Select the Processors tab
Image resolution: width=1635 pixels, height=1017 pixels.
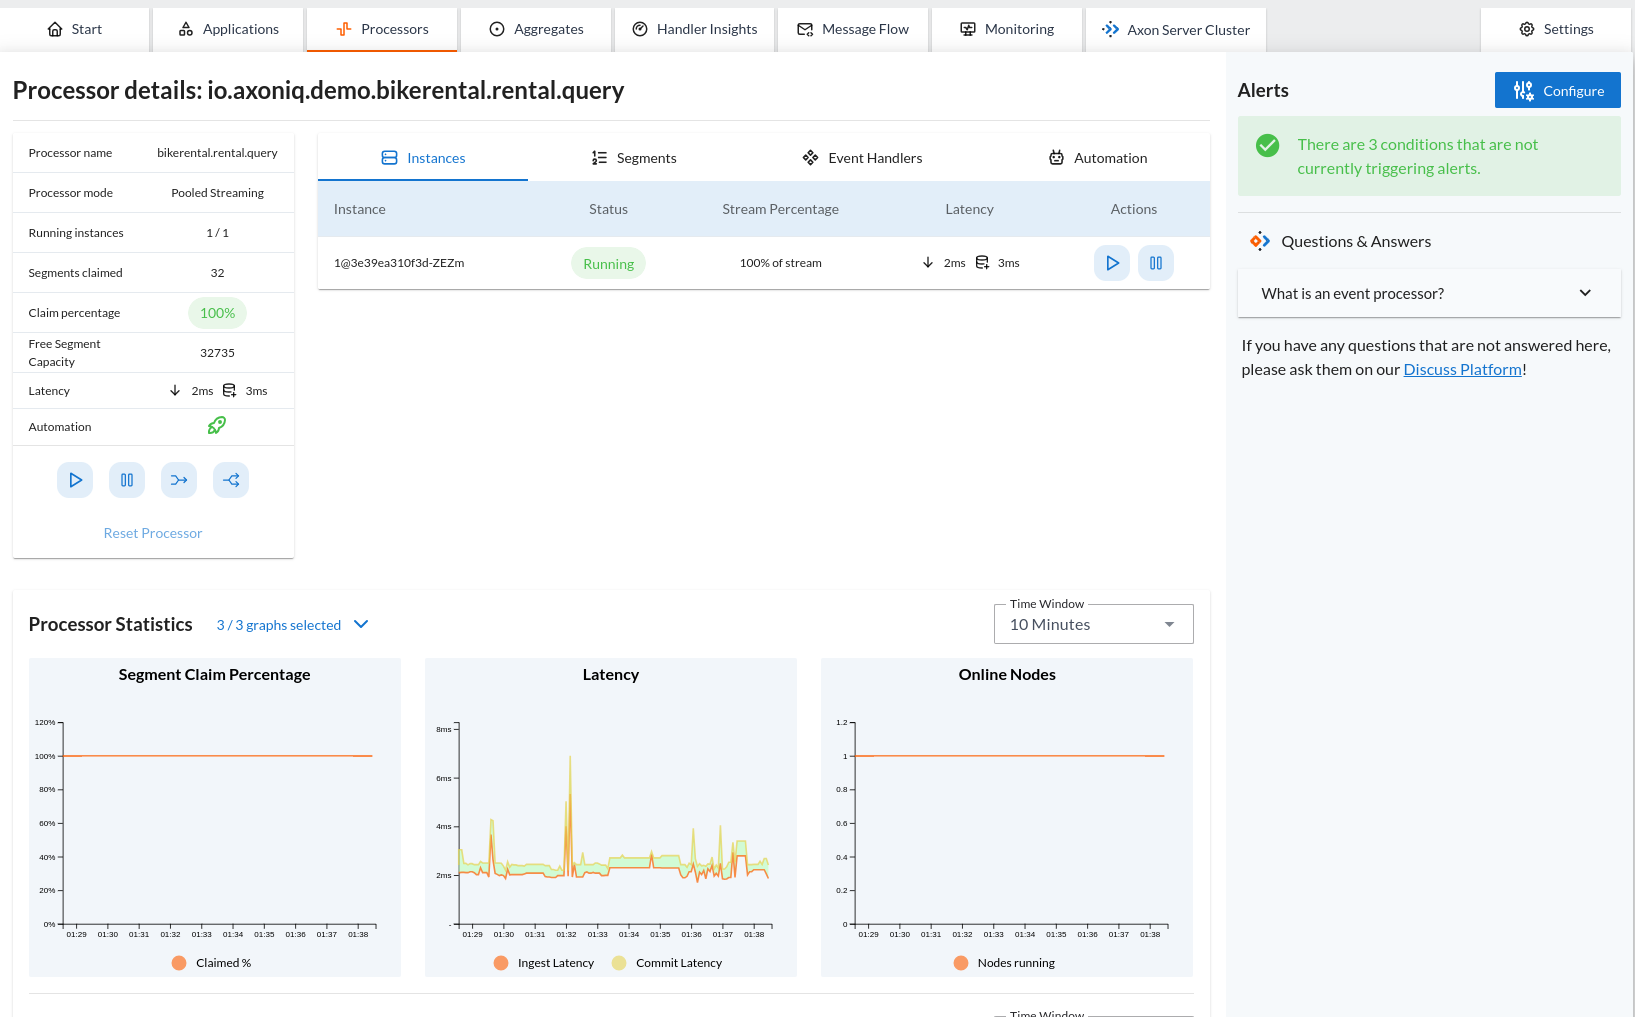click(382, 29)
